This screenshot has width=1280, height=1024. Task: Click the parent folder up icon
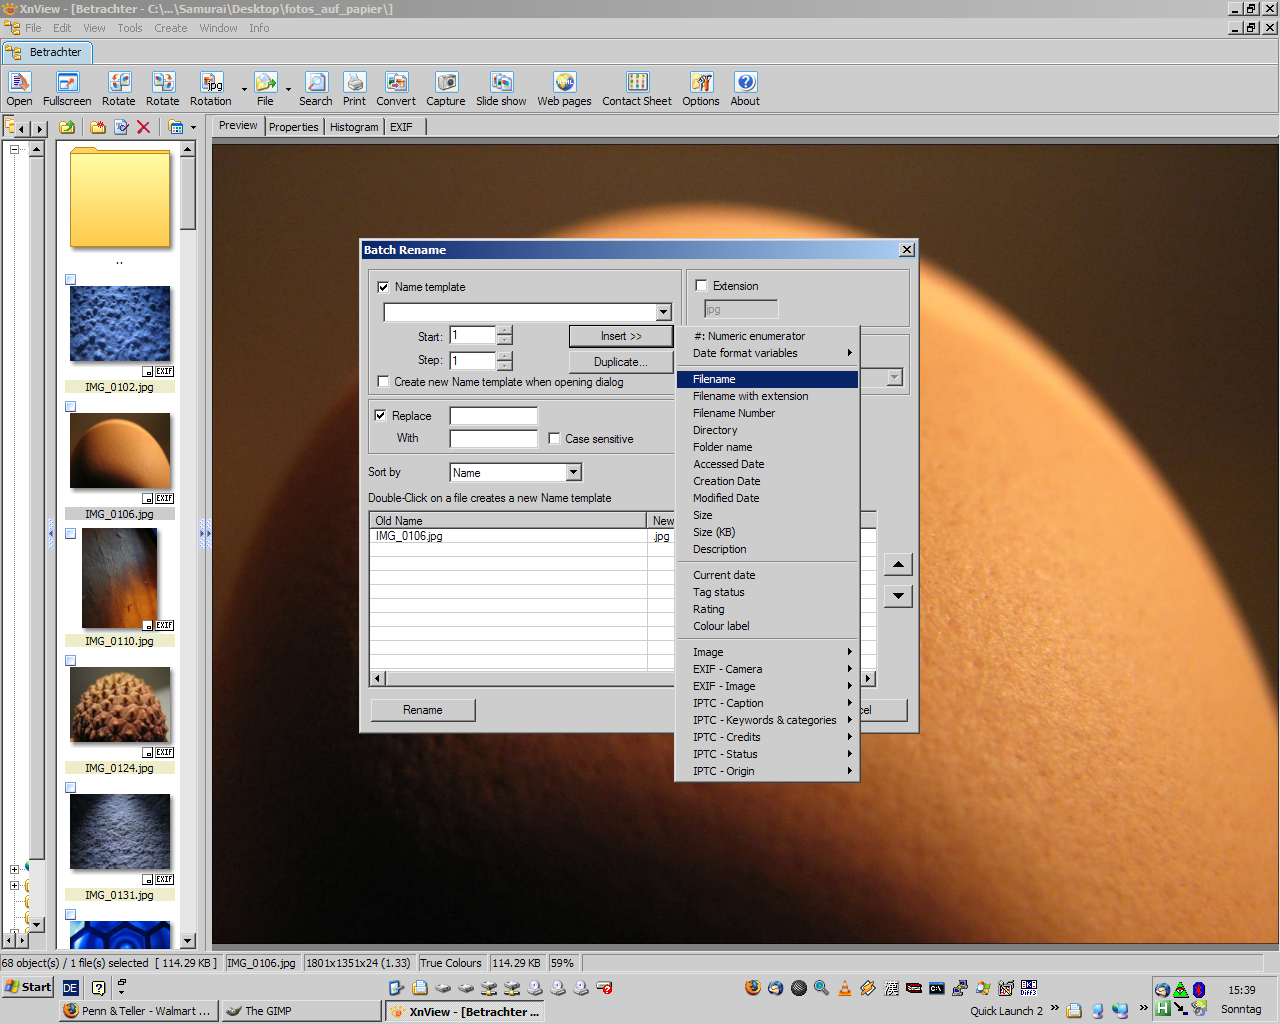(x=67, y=127)
